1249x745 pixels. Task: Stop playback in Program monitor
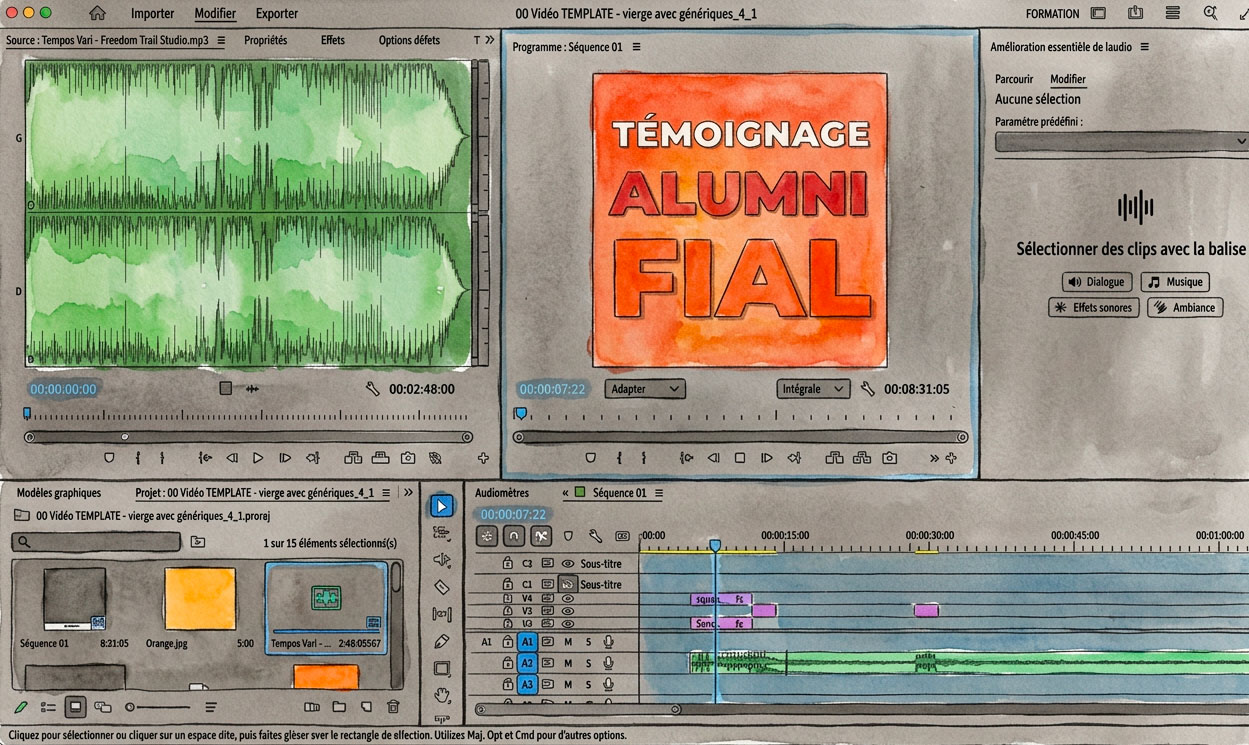click(740, 458)
